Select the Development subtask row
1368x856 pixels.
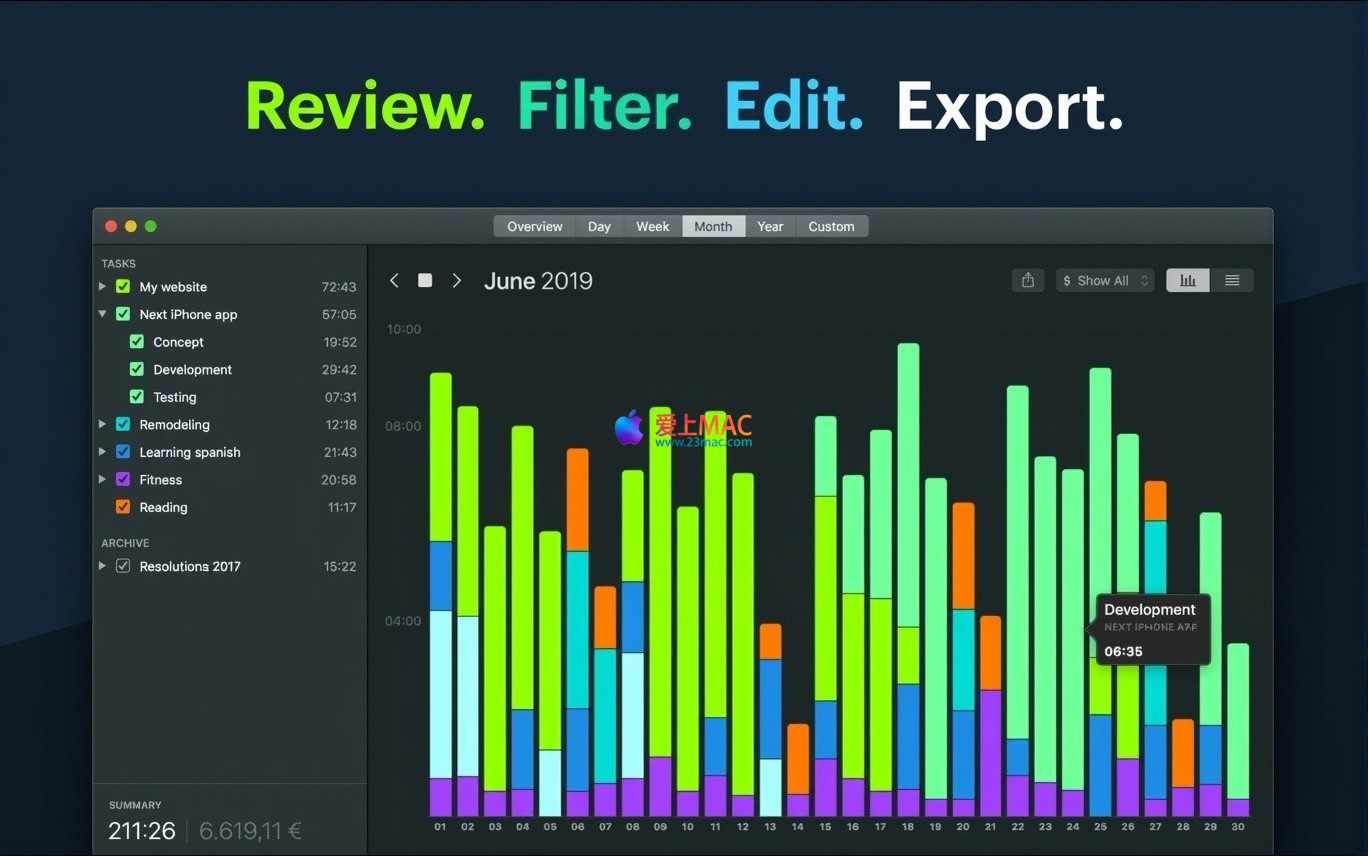pyautogui.click(x=192, y=370)
